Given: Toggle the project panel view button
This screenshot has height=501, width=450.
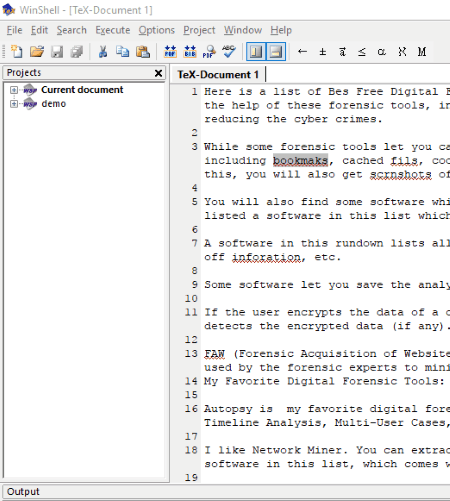Looking at the screenshot, I should tap(256, 52).
